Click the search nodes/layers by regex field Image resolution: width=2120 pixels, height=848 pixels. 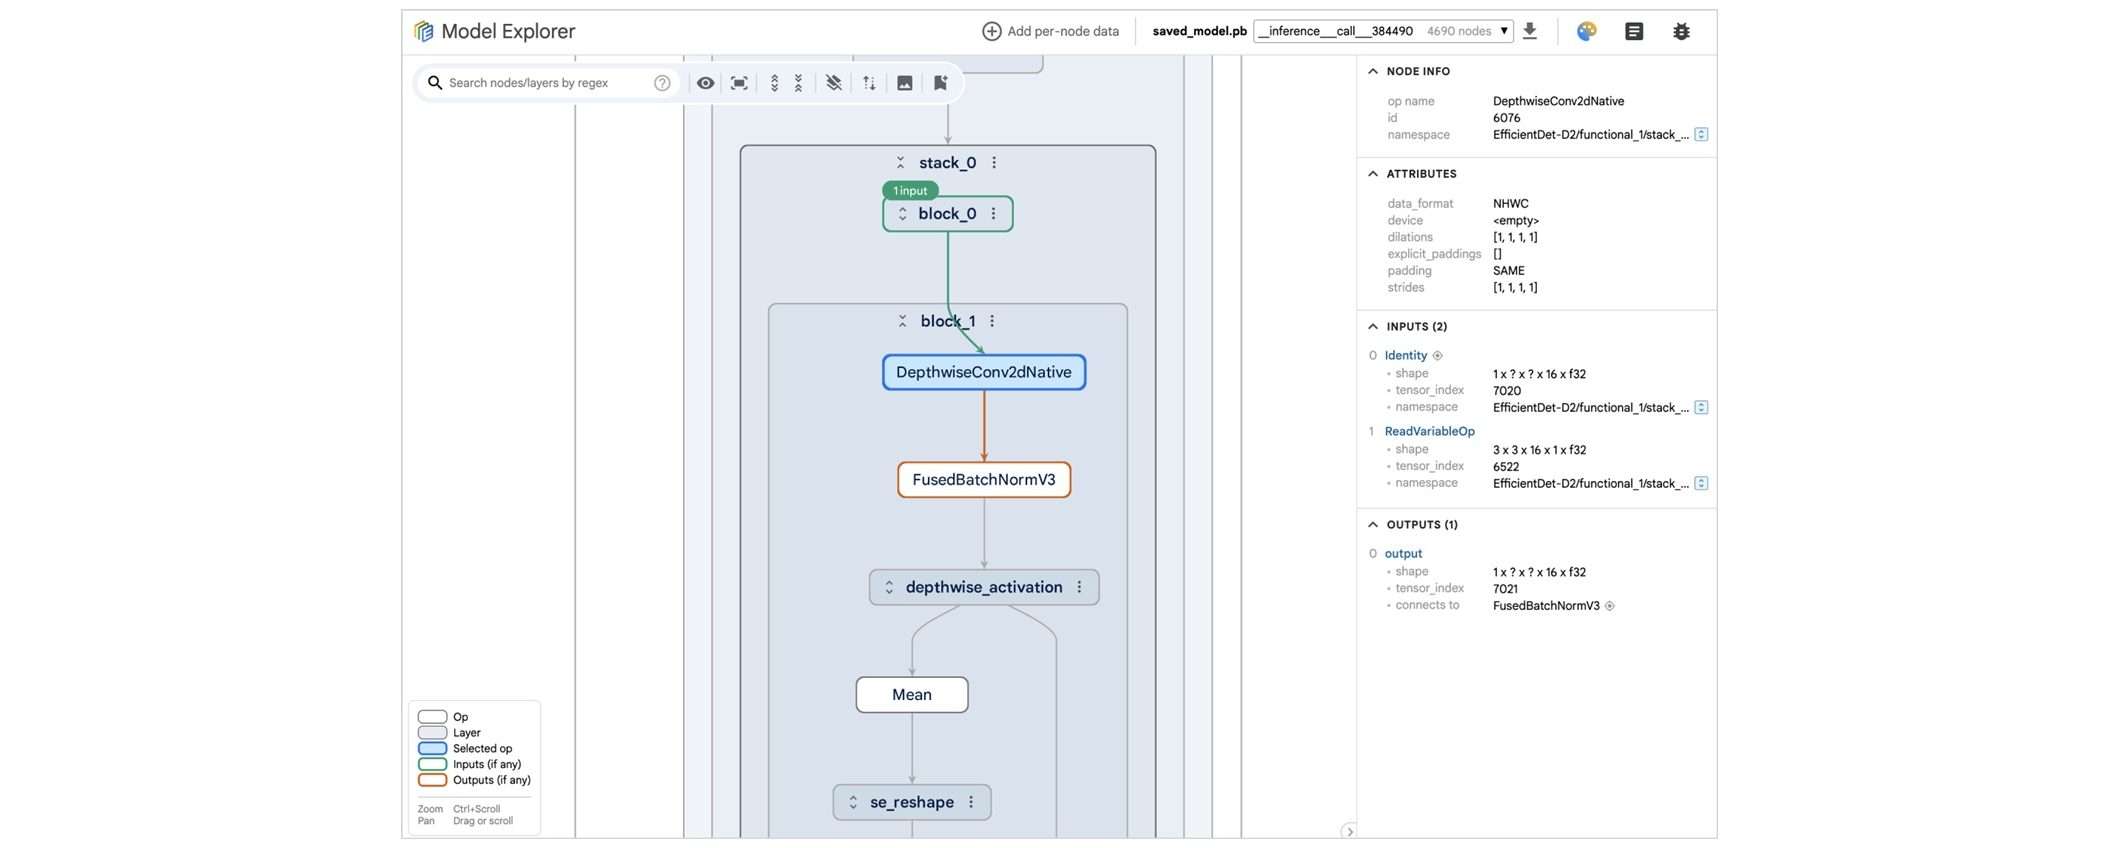point(545,83)
